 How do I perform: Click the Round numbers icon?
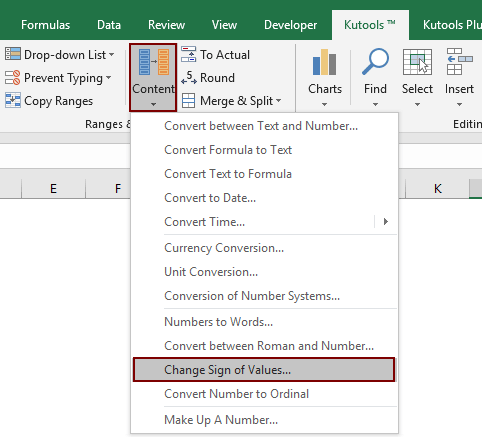189,78
